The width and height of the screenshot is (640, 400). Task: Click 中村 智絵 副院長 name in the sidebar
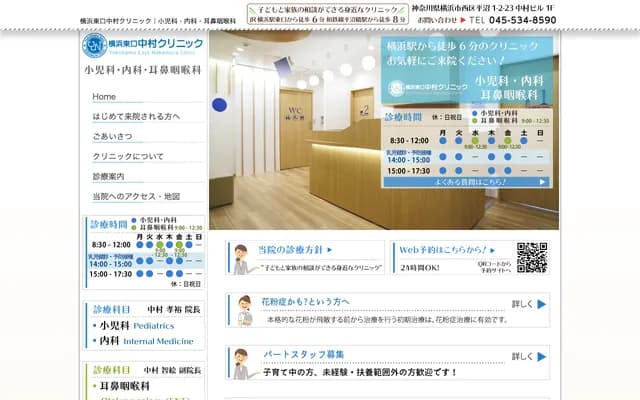click(x=173, y=371)
